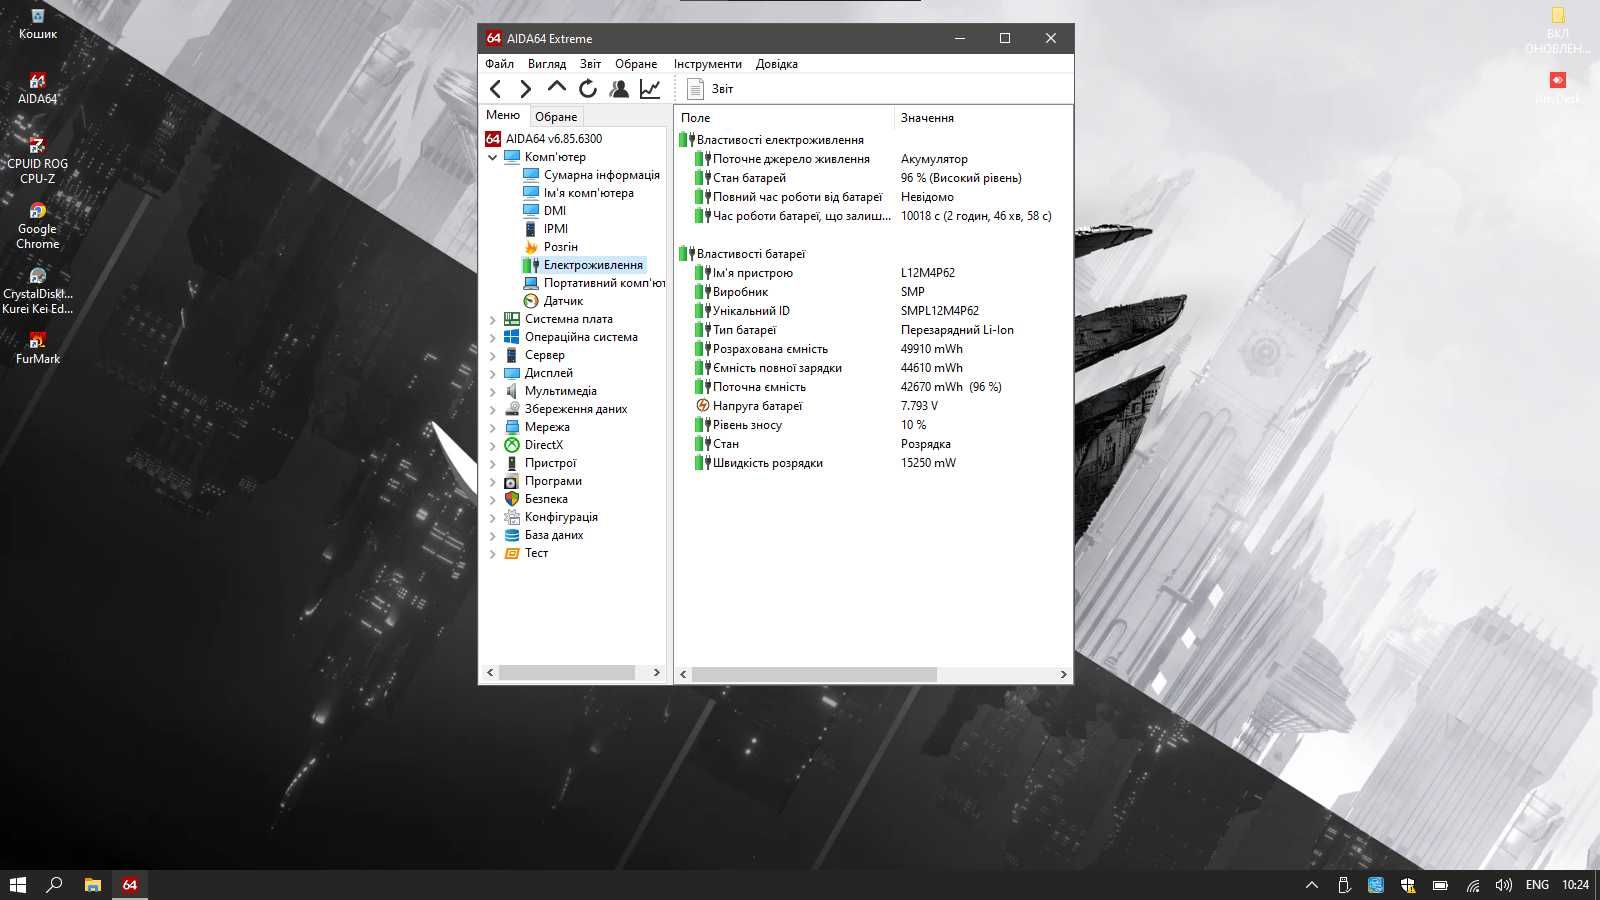
Task: Open the Інструменти menu
Action: tap(707, 63)
